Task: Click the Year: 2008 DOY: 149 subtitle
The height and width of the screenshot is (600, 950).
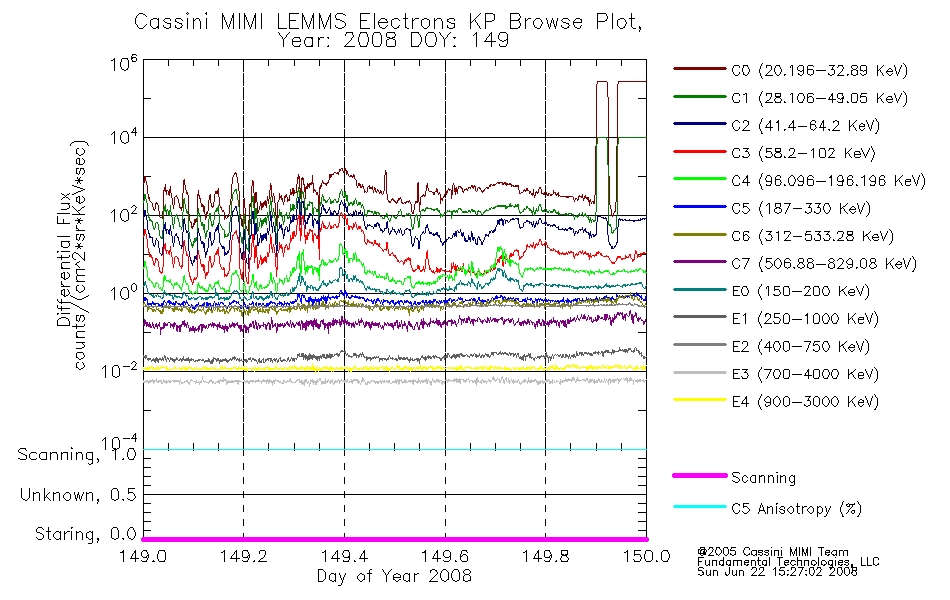Action: coord(393,41)
